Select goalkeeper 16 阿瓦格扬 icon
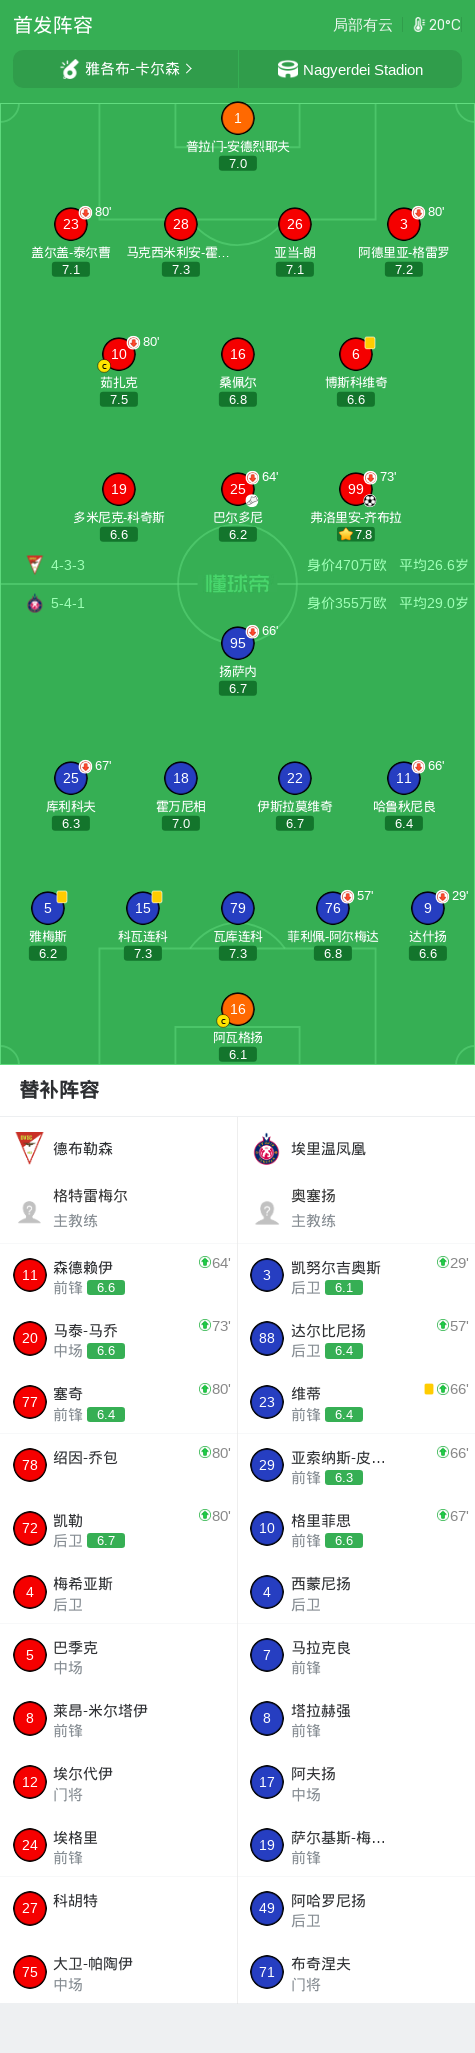This screenshot has height=2053, width=475. click(237, 1009)
